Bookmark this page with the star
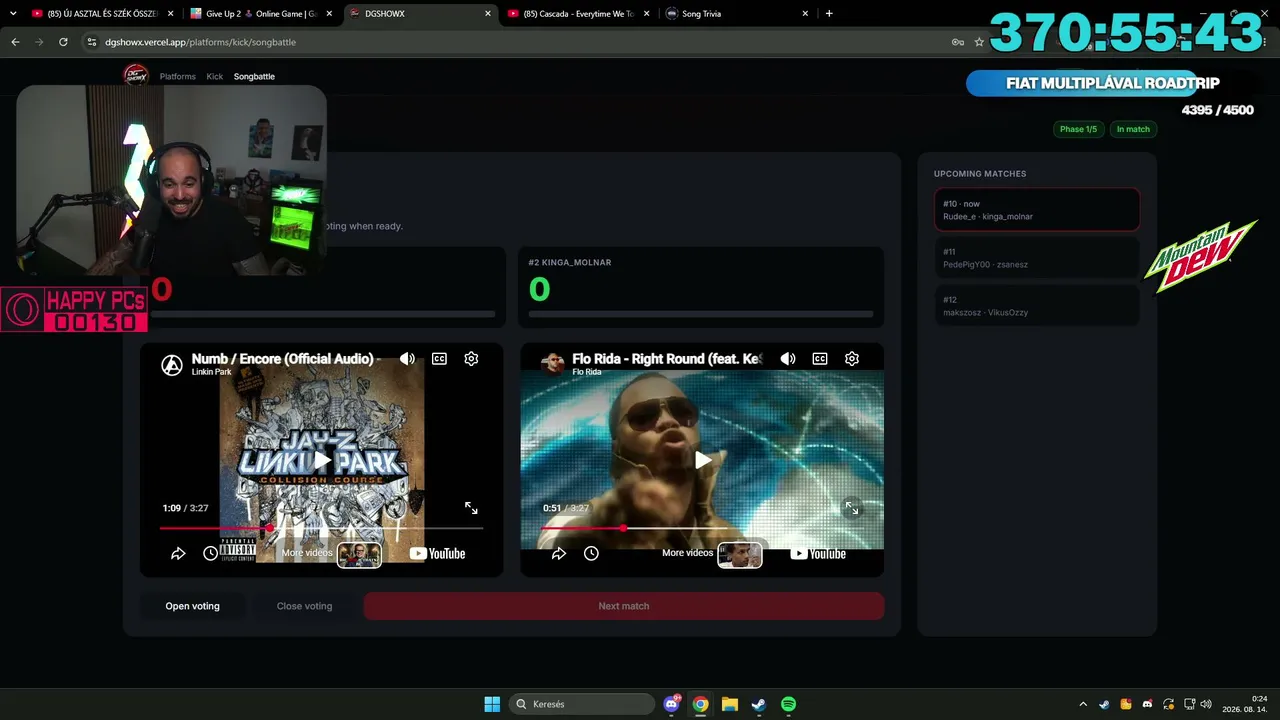1280x720 pixels. (x=979, y=42)
